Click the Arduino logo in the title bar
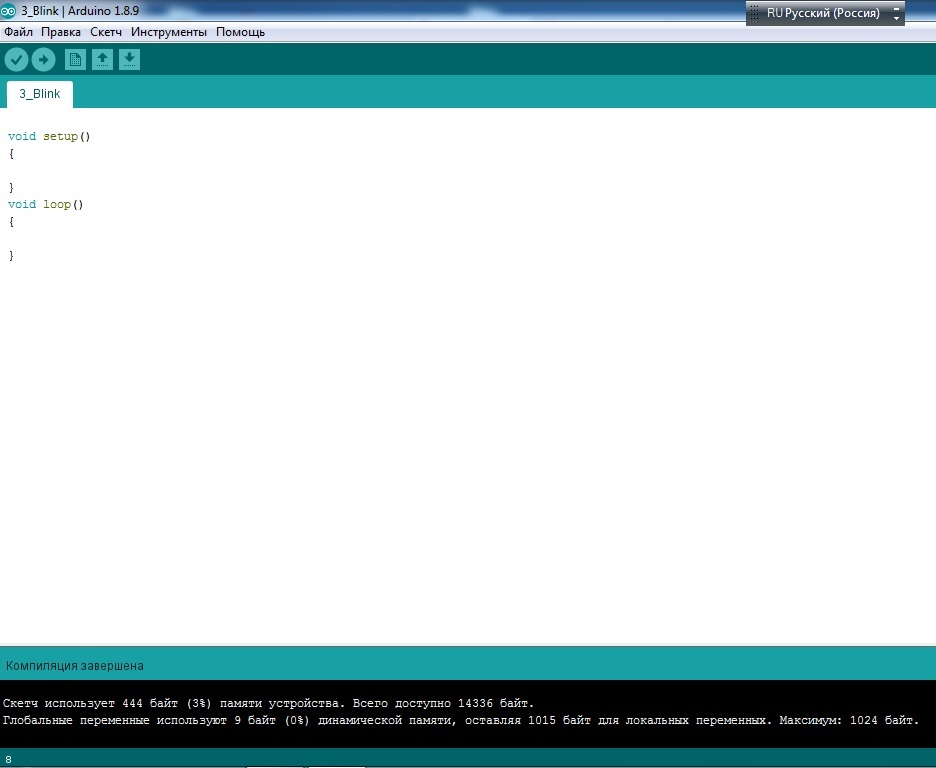Viewport: 936px width, 768px height. (x=9, y=12)
